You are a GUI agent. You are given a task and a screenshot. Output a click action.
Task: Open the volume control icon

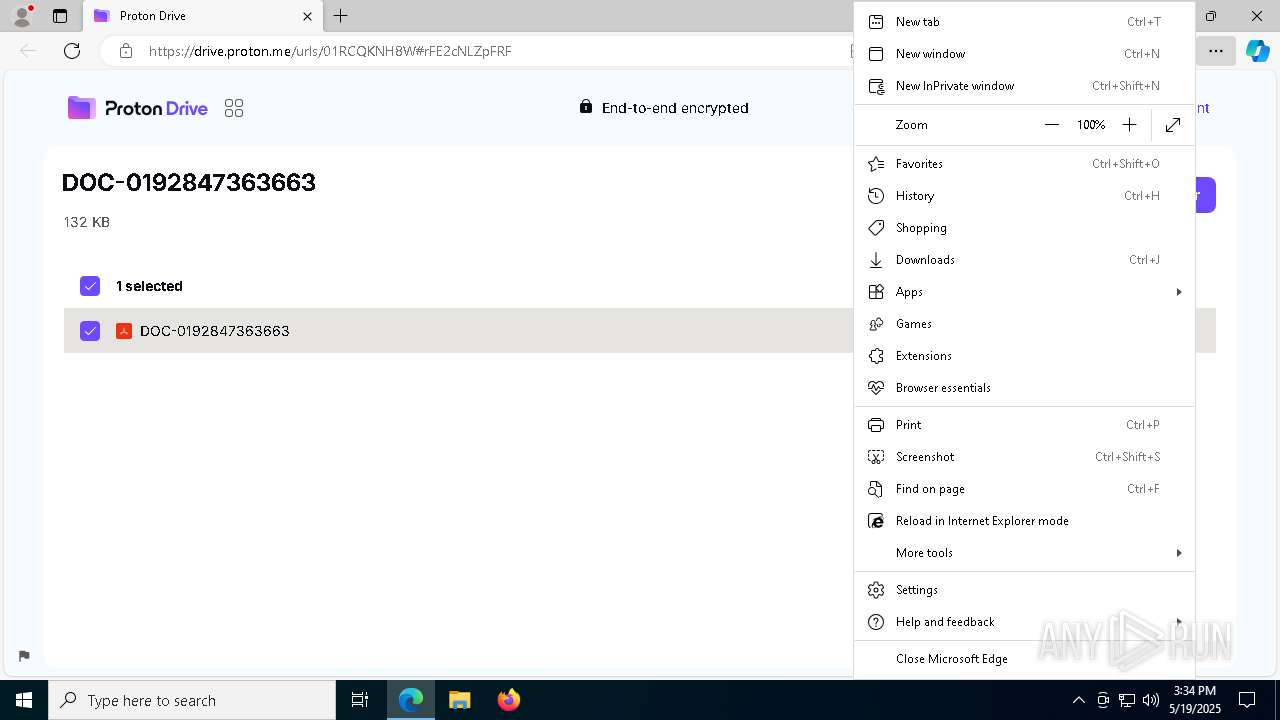[x=1151, y=700]
